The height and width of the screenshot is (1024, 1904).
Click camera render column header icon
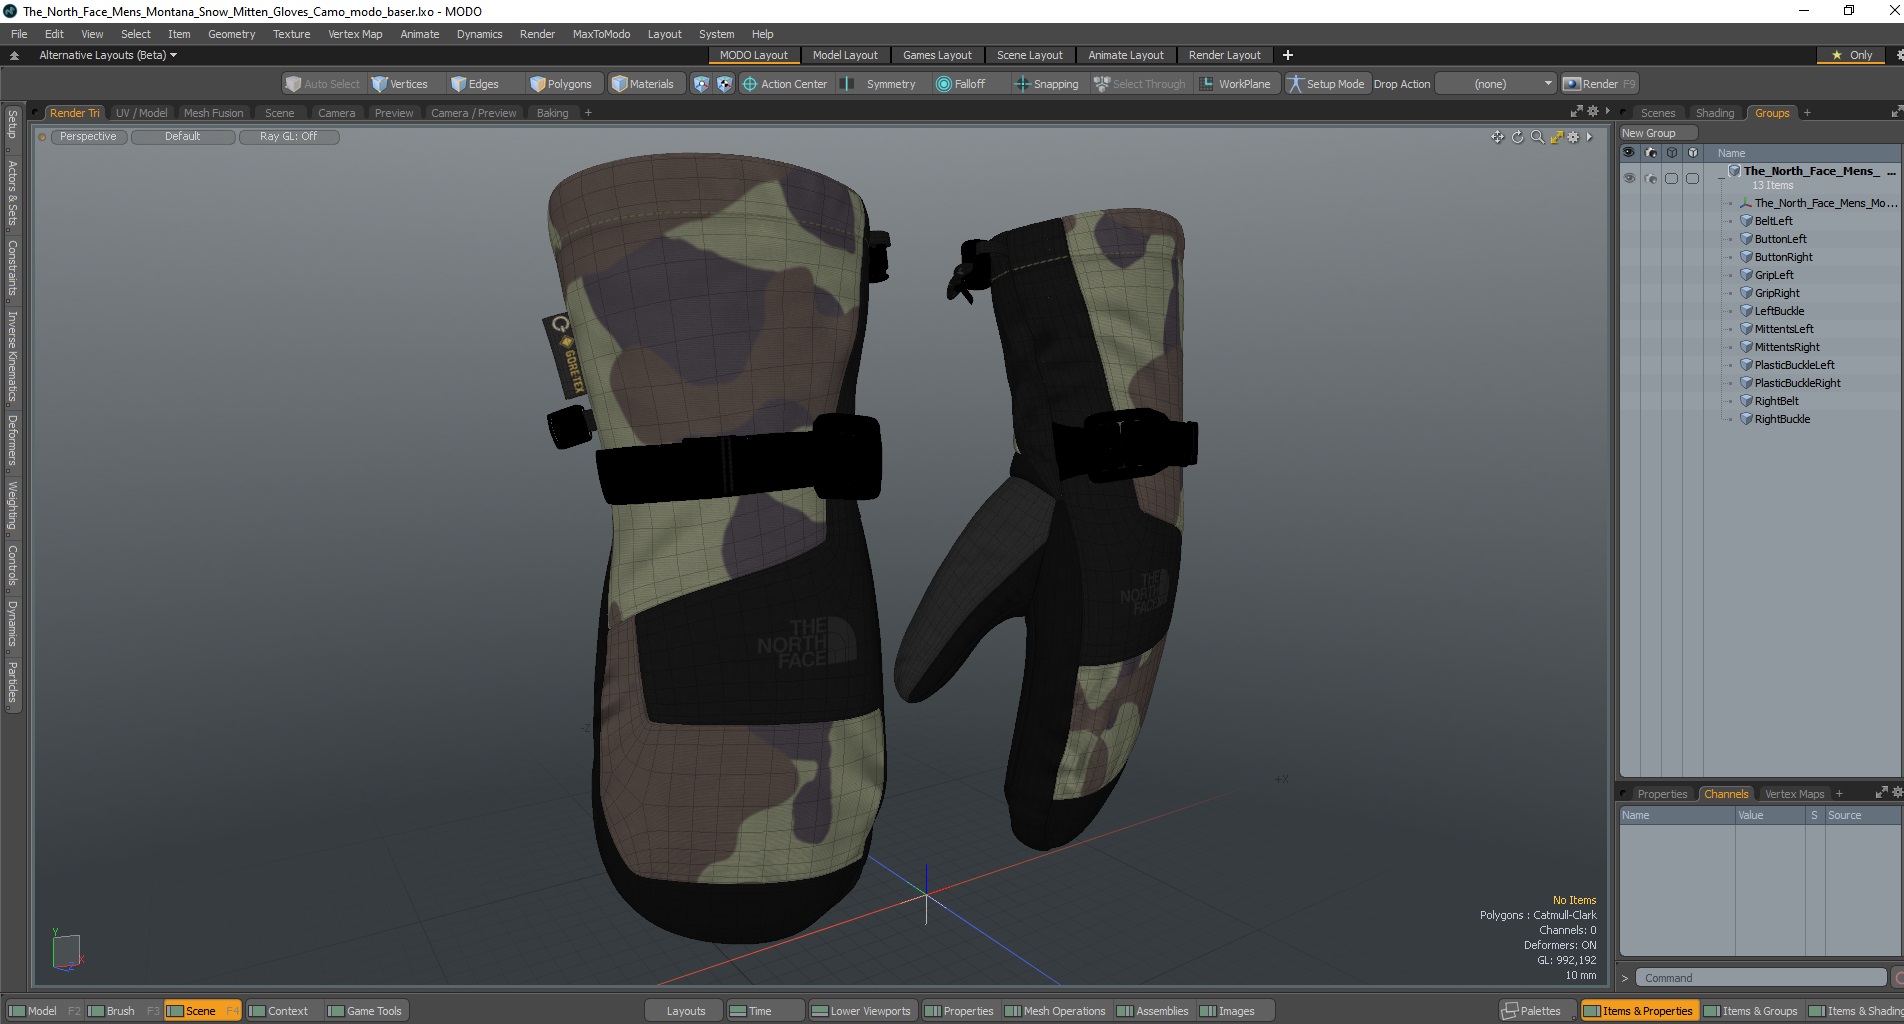[1650, 153]
